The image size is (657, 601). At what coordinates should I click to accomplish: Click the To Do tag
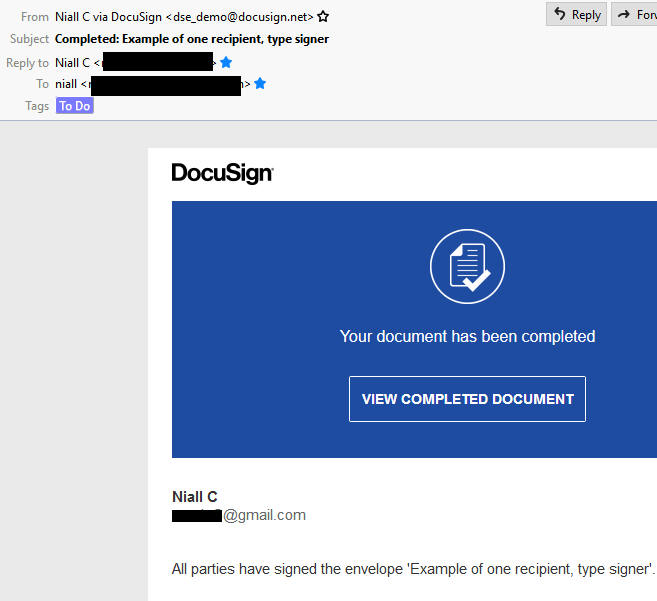click(75, 106)
